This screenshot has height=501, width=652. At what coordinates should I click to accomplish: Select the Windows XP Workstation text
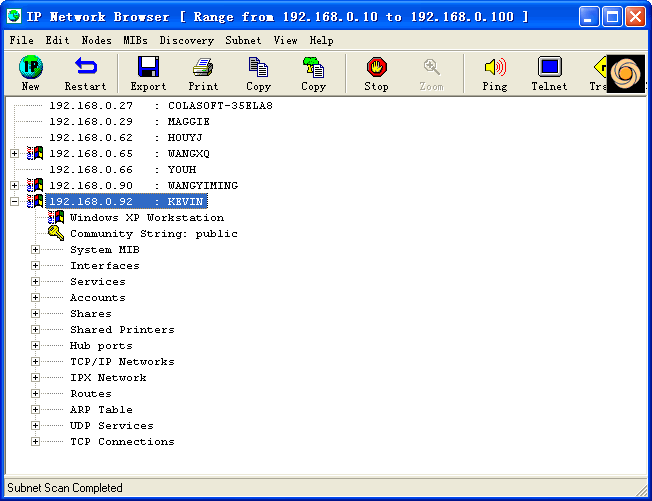tap(147, 218)
